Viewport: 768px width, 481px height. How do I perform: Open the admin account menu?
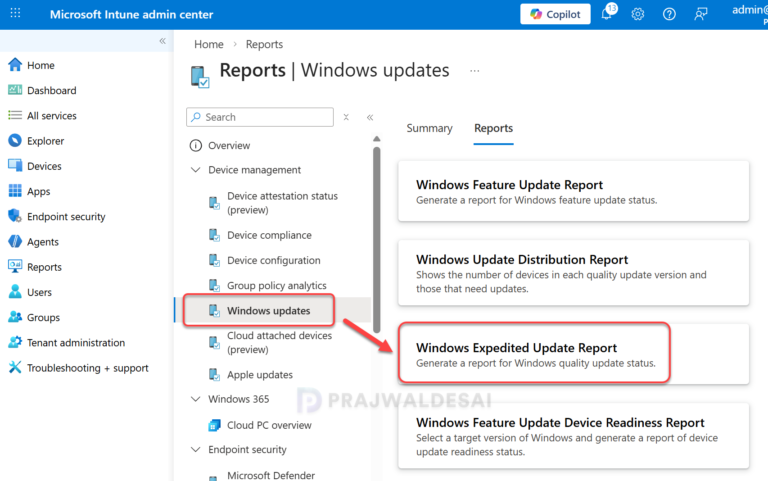click(x=750, y=14)
